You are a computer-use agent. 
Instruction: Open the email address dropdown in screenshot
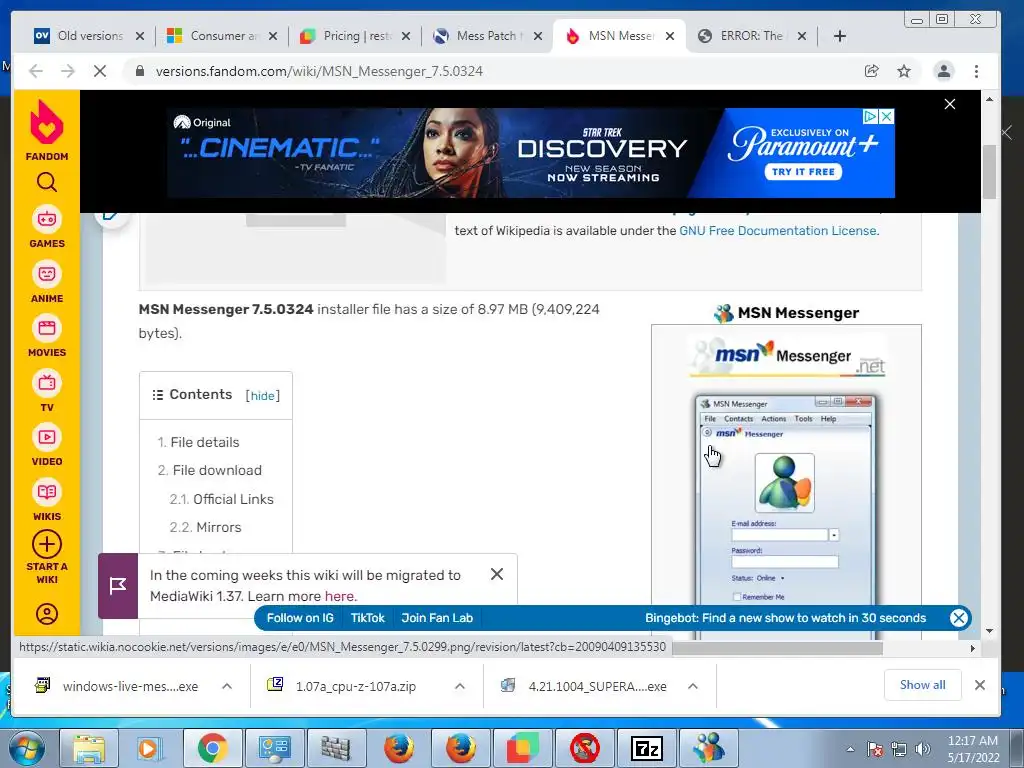click(834, 535)
